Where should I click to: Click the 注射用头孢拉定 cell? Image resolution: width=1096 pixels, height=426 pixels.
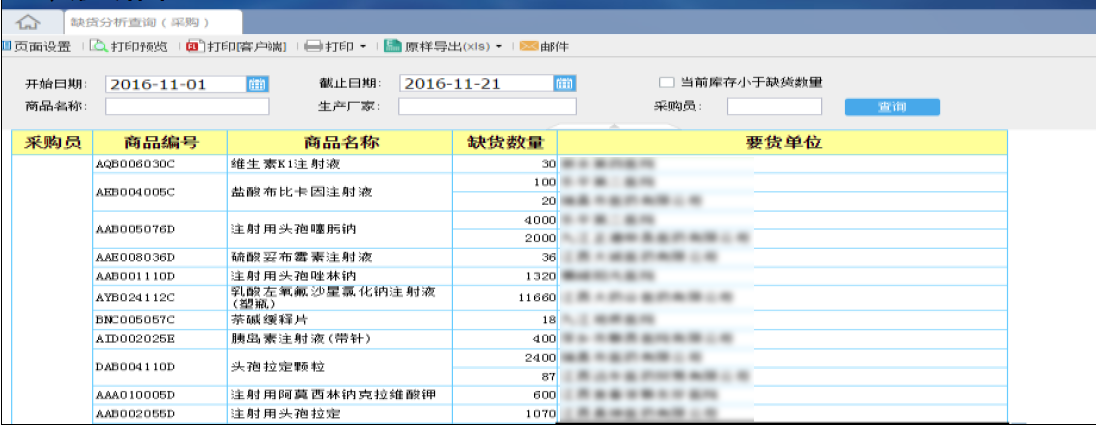click(340, 413)
